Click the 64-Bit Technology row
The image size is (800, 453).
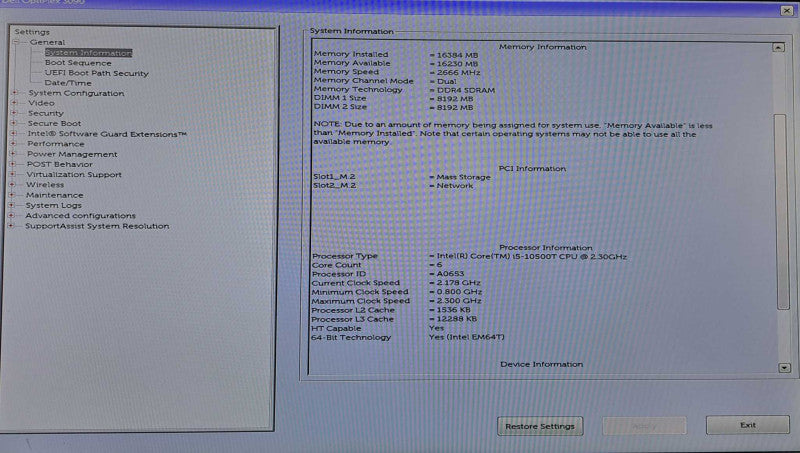pyautogui.click(x=408, y=337)
